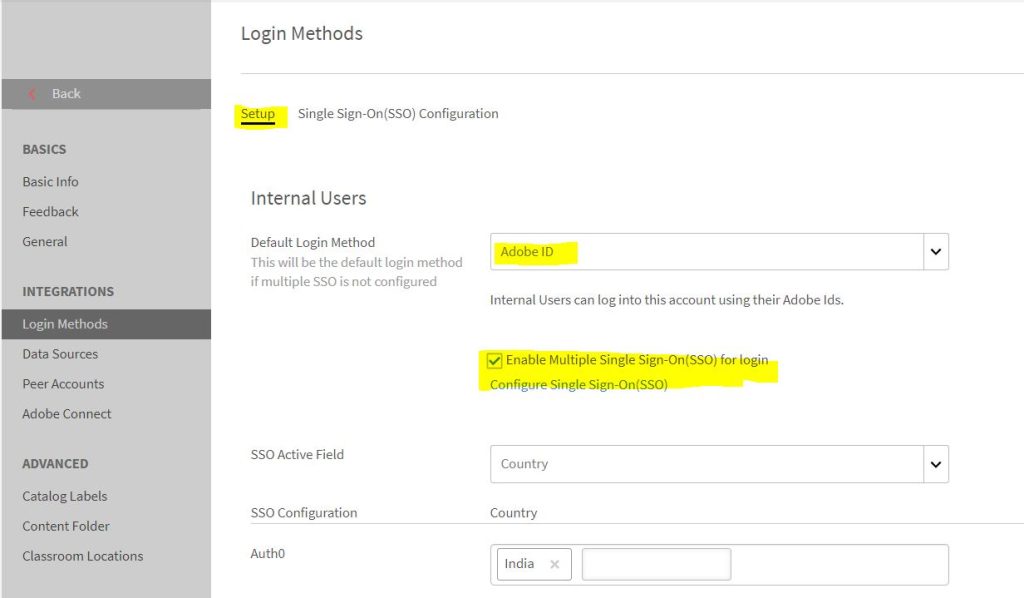This screenshot has height=598, width=1024.
Task: Open Data Sources settings
Action: pos(58,354)
